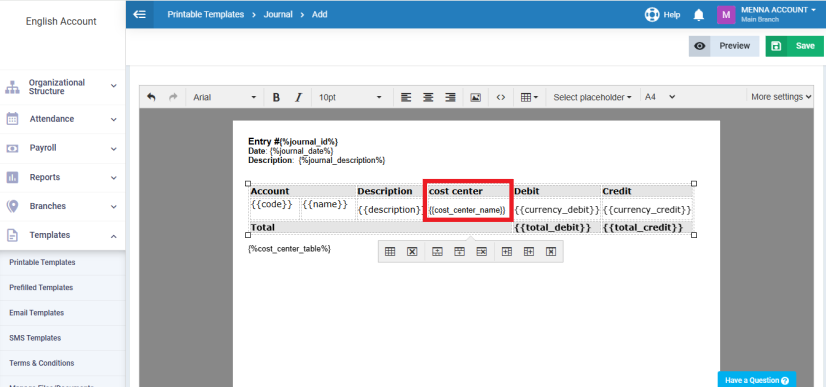Insert column after in table toolbar
Viewport: 826px width, 387px height.
528,252
